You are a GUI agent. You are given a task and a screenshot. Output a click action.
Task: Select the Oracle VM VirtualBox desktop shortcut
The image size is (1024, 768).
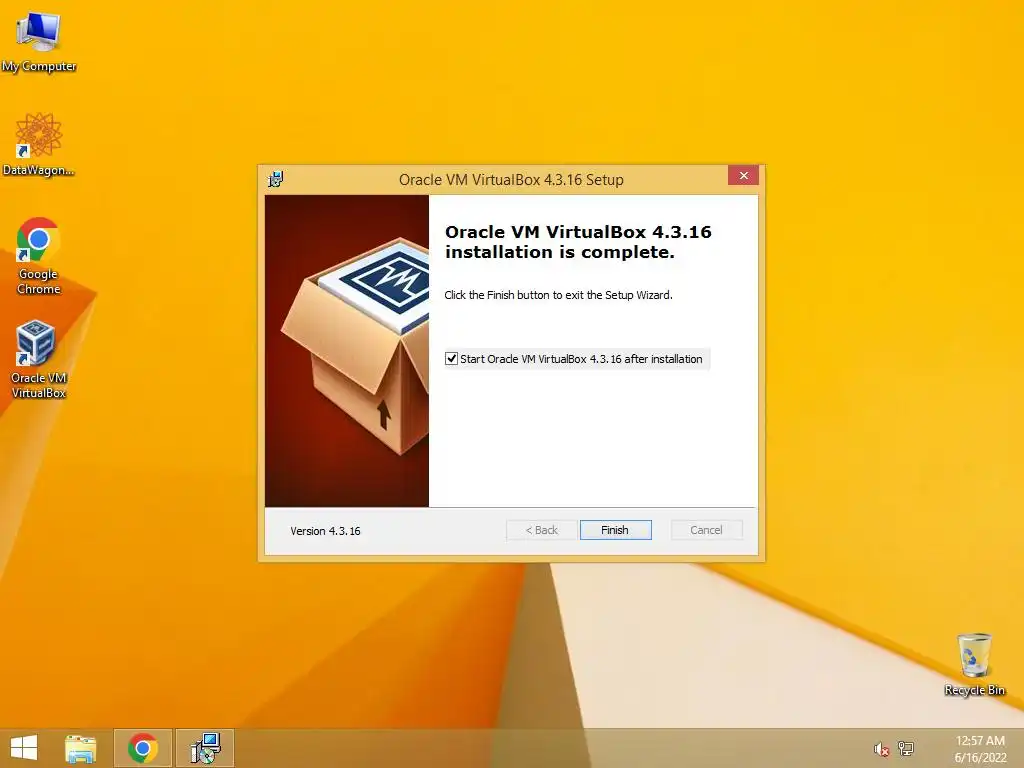click(x=39, y=359)
